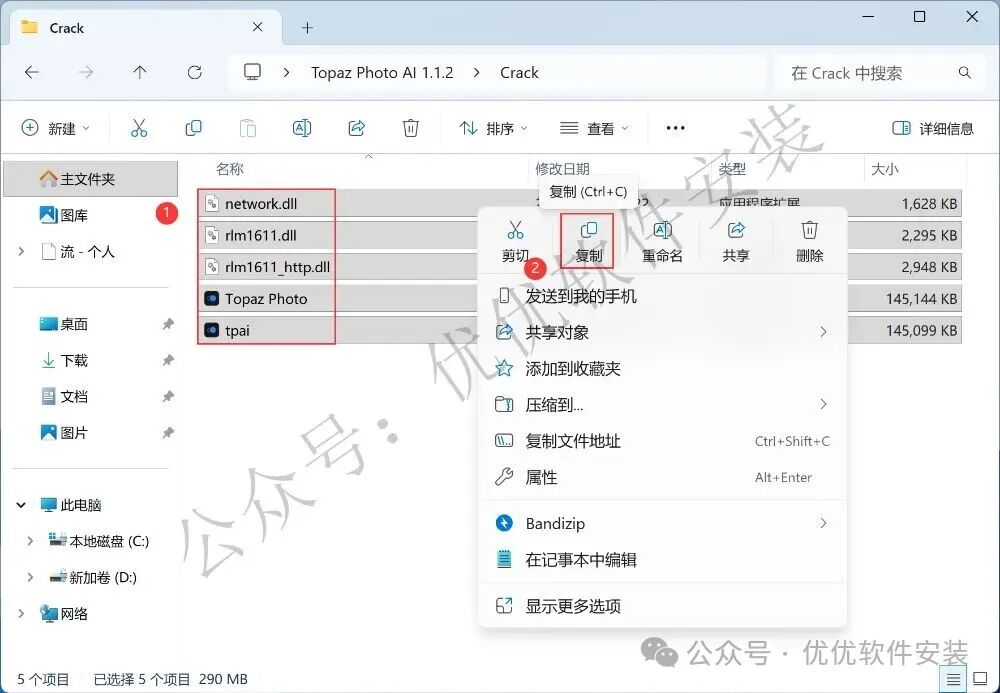Open the 压缩到... submenu

(x=662, y=404)
